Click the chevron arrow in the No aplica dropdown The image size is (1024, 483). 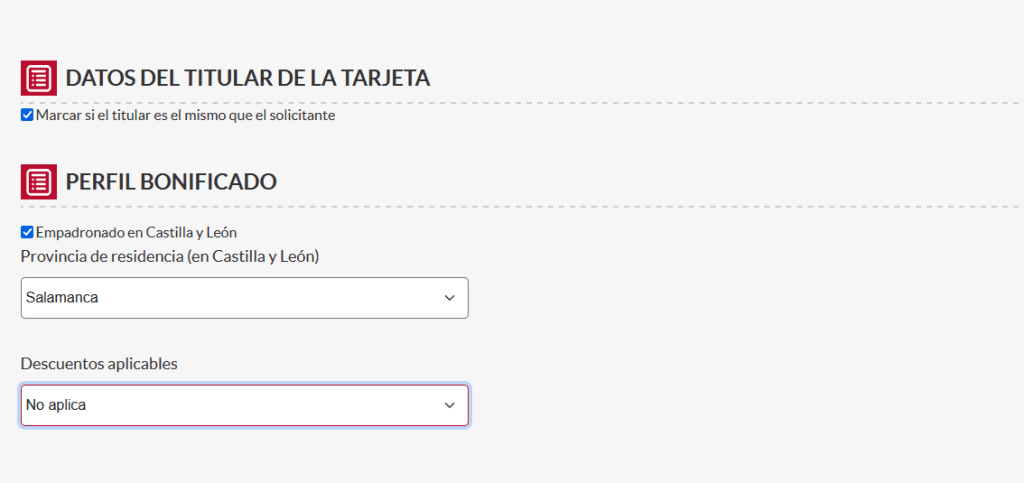[449, 405]
